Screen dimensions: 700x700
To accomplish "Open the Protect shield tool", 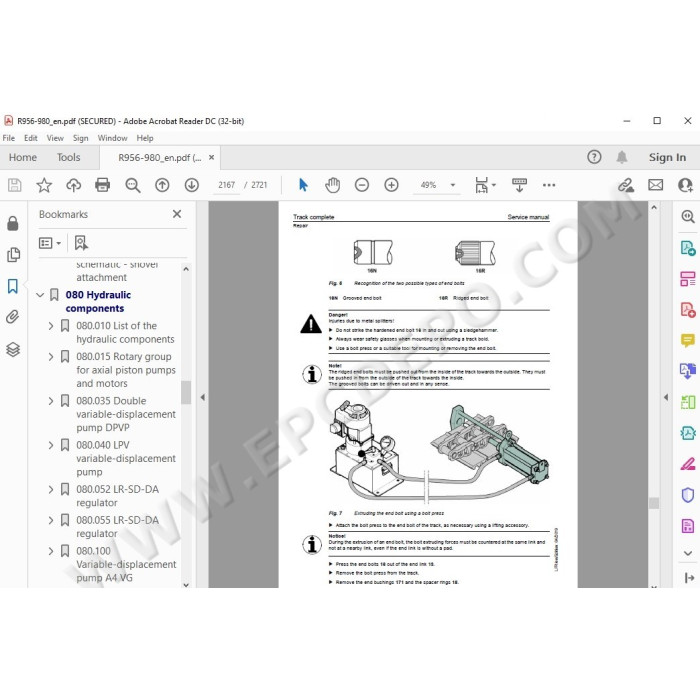I will [x=688, y=495].
